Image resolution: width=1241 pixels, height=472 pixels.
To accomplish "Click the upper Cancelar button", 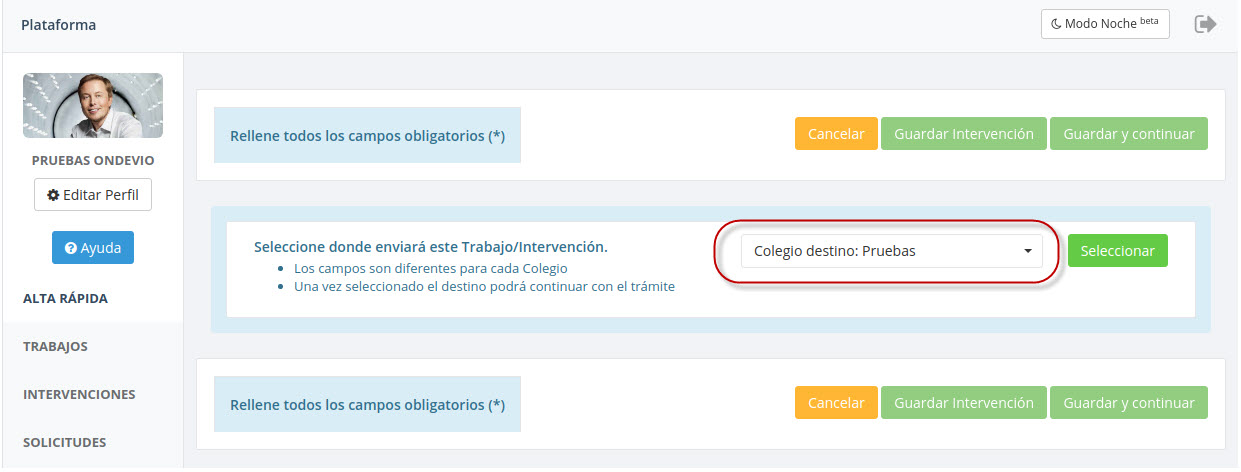I will [836, 134].
